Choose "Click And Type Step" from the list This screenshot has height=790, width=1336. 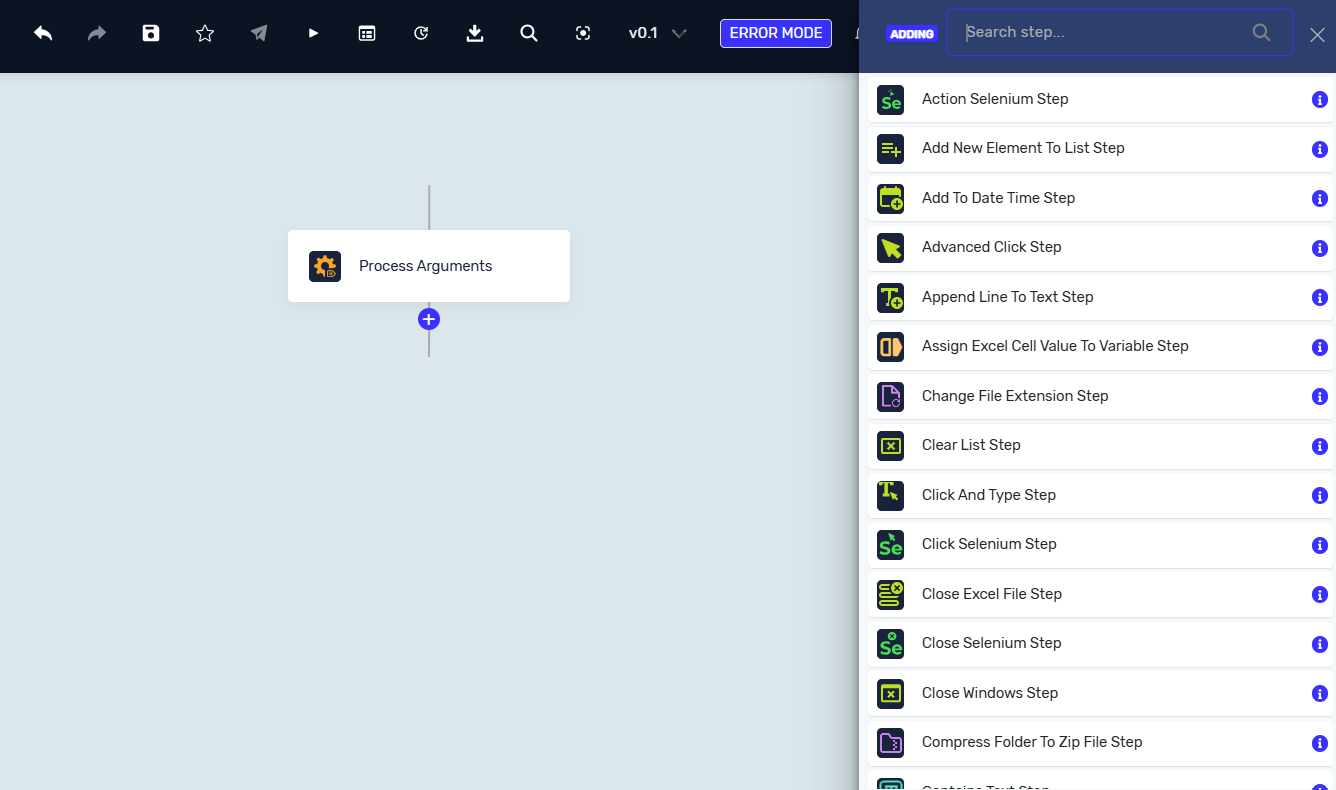pos(1100,495)
